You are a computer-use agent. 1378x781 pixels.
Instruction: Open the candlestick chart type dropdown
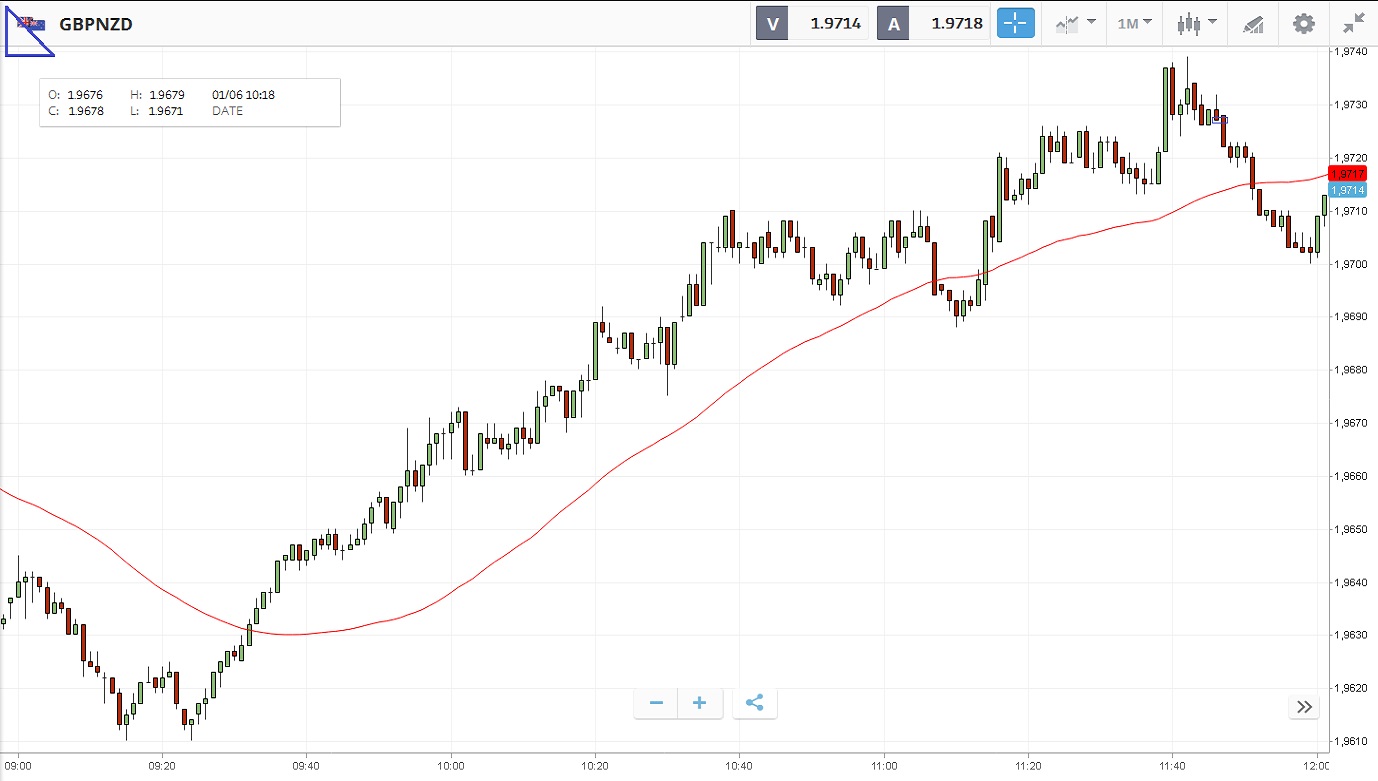pos(1196,23)
